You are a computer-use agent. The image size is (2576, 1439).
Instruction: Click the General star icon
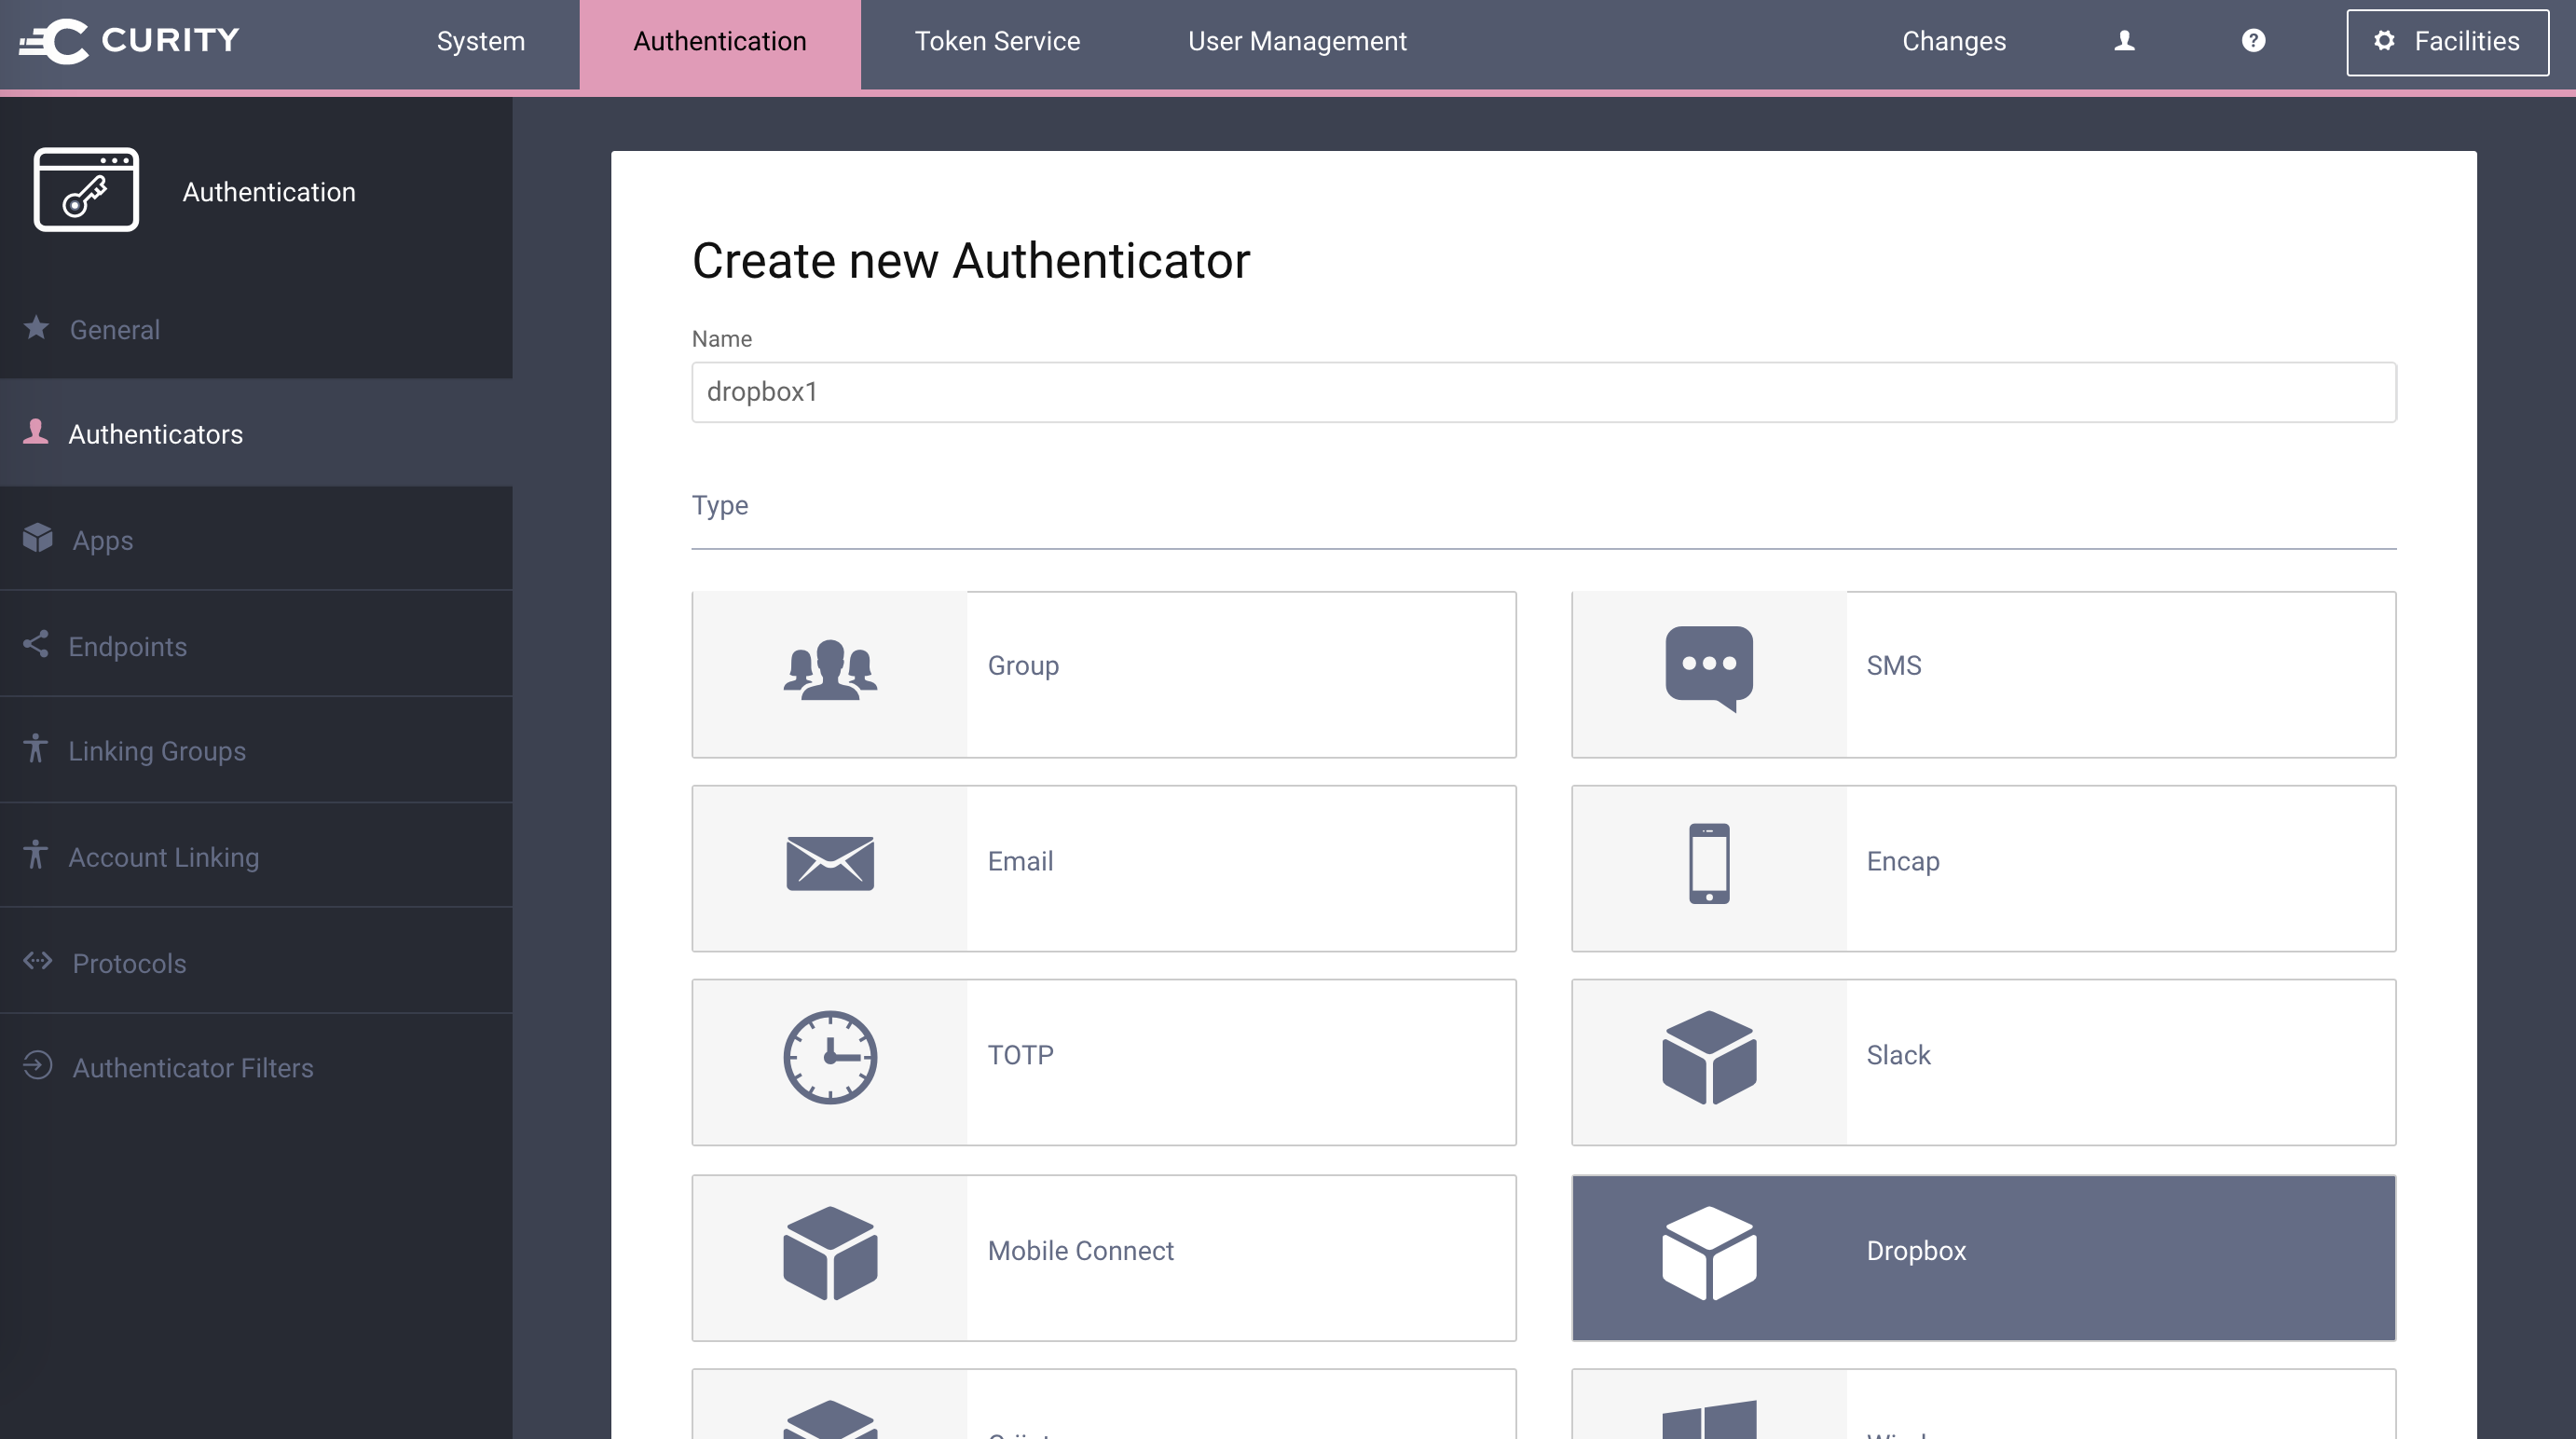coord(36,328)
